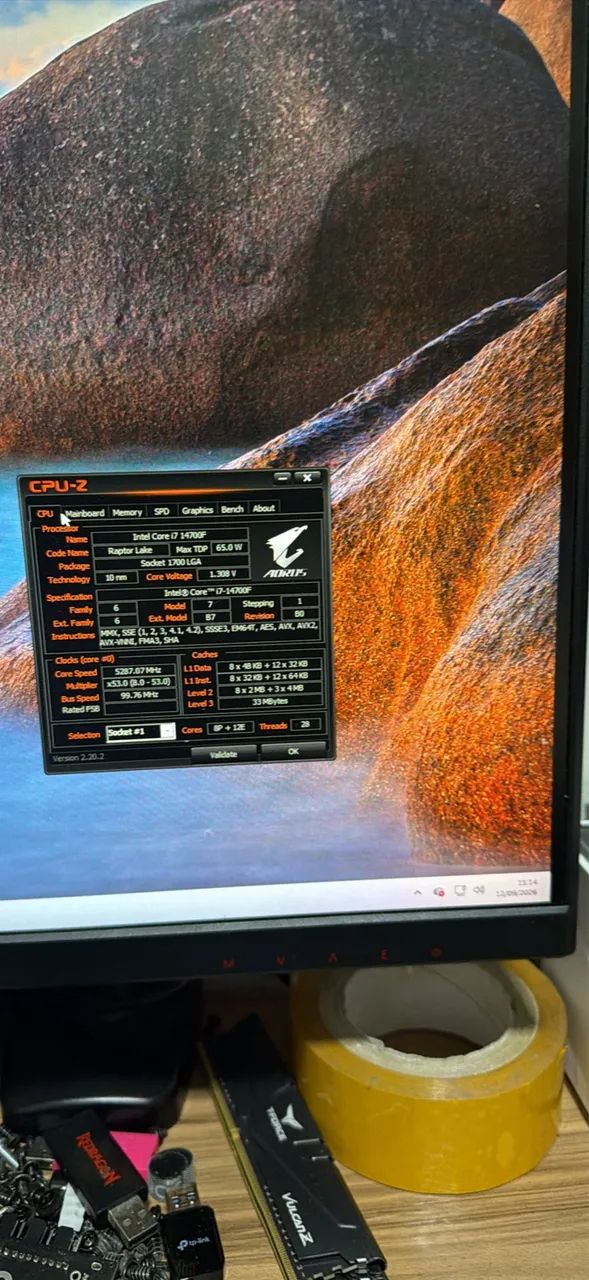Click the Intel Core i7 14700F name field
This screenshot has width=589, height=1280.
[x=169, y=537]
